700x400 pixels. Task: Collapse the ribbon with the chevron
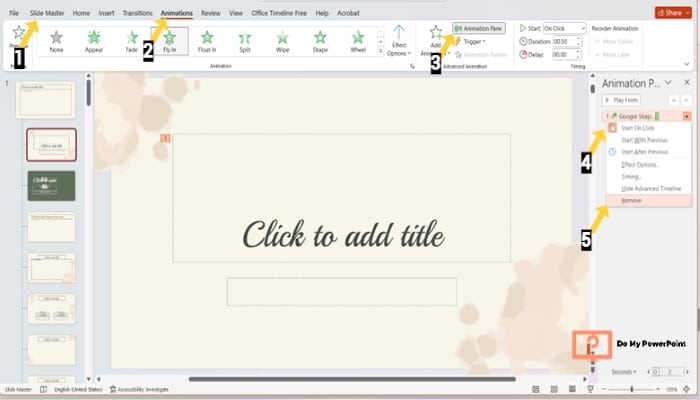tap(687, 64)
